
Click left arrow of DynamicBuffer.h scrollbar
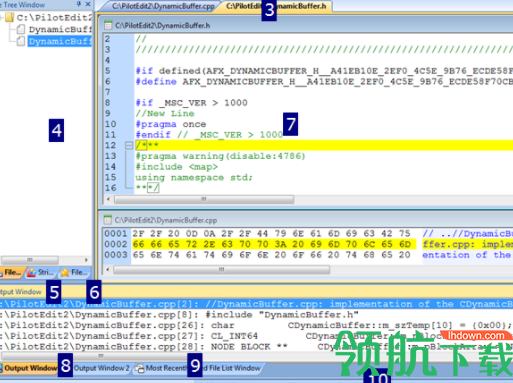108,199
